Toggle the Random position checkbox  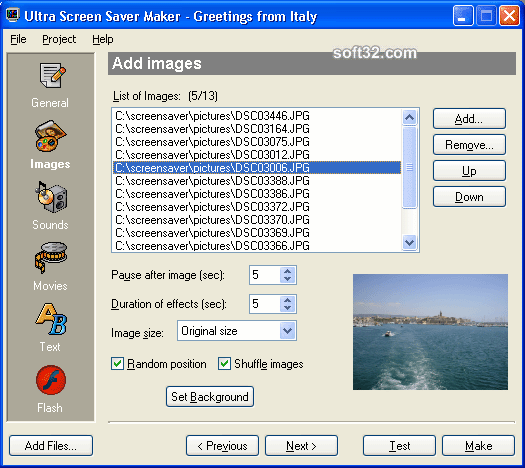pos(118,364)
